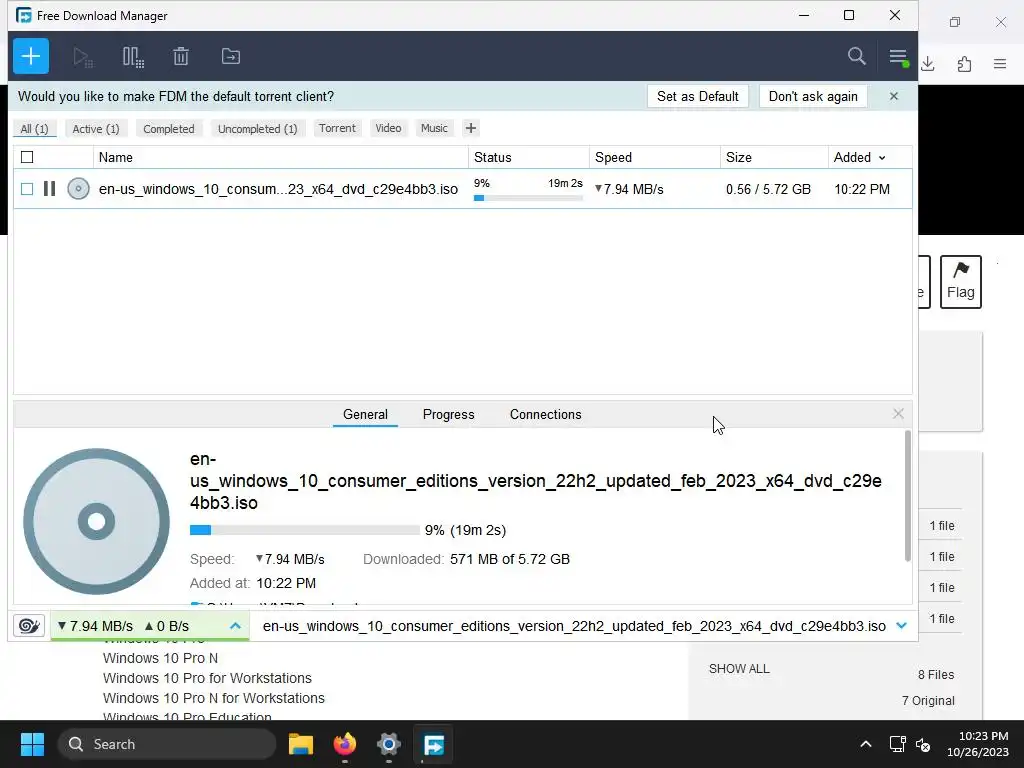Add a new download with the plus button
1024x768 pixels.
click(x=31, y=56)
